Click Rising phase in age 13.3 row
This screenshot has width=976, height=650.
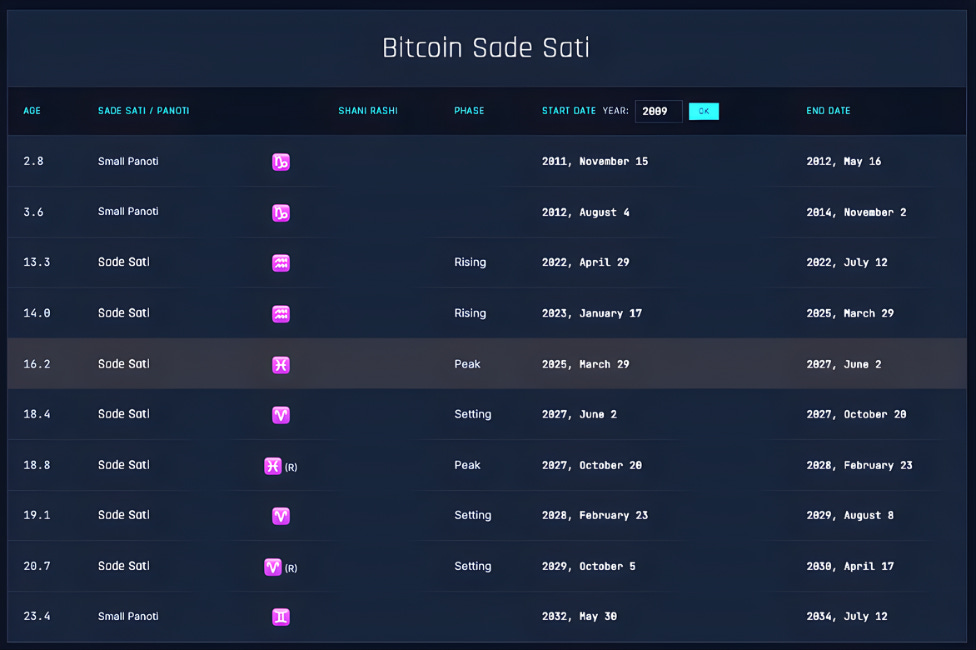[470, 262]
